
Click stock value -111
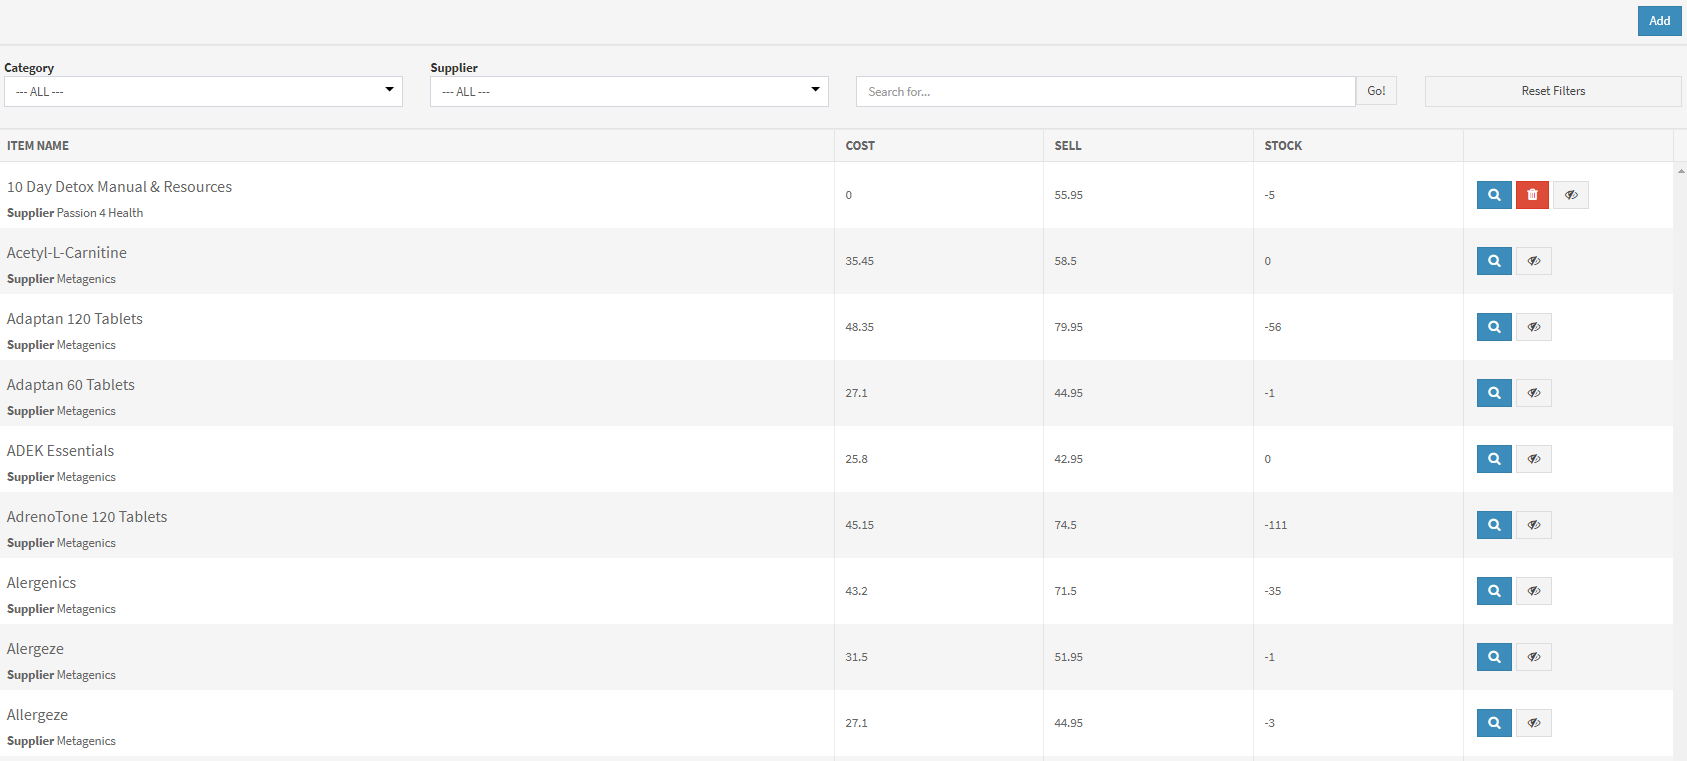(1275, 525)
